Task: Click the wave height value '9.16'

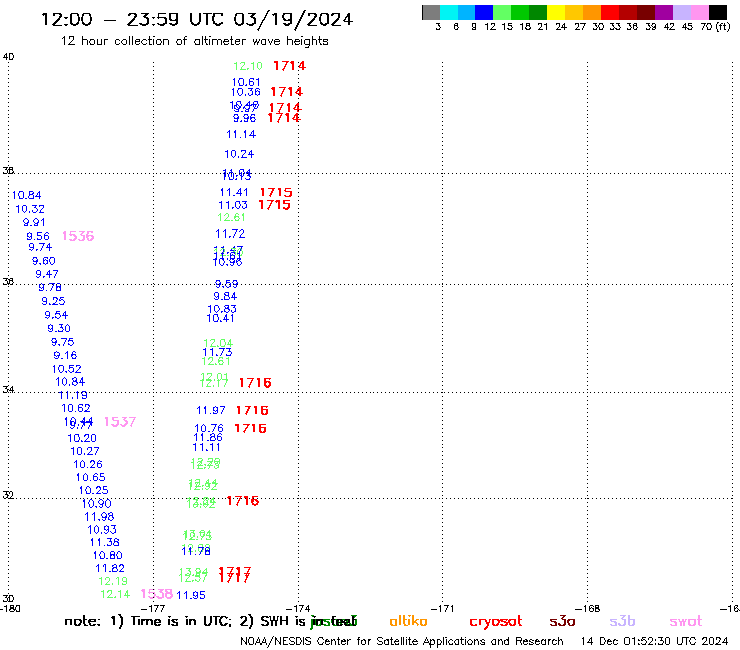Action: point(65,355)
